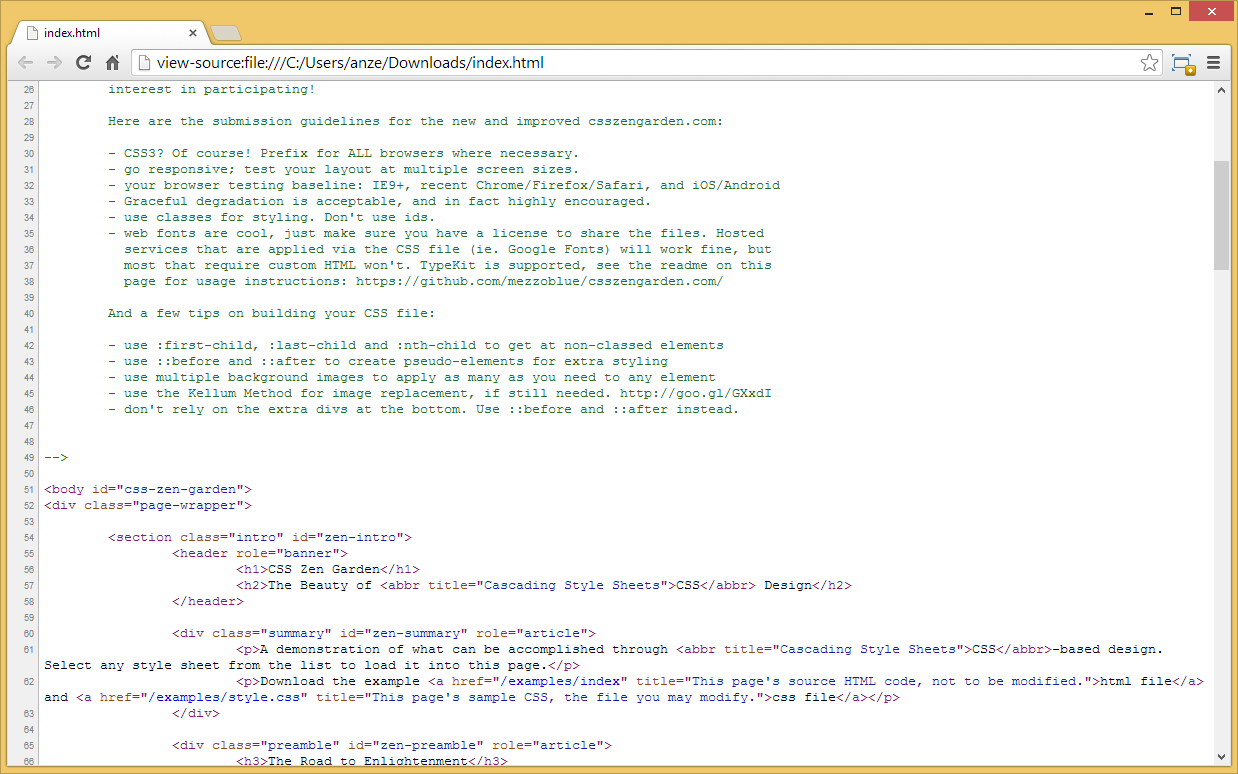Click the closing </header> tag
This screenshot has height=774, width=1238.
tap(208, 602)
